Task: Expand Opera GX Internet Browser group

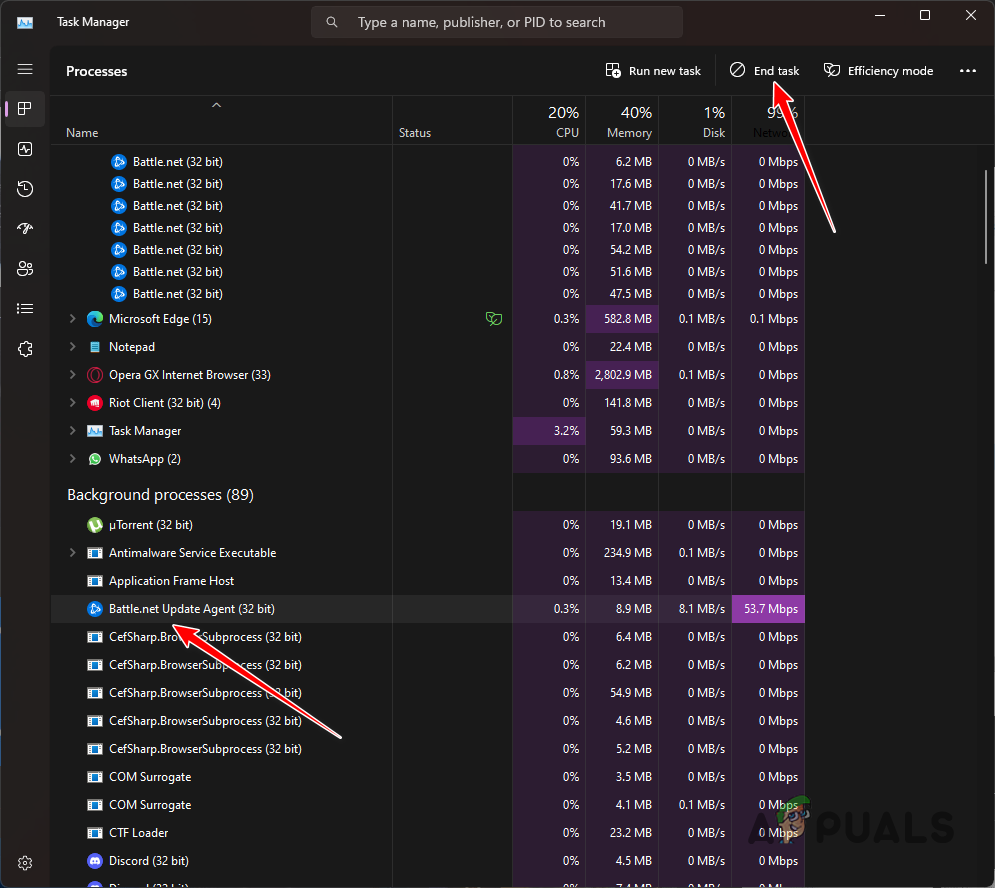Action: coord(72,375)
